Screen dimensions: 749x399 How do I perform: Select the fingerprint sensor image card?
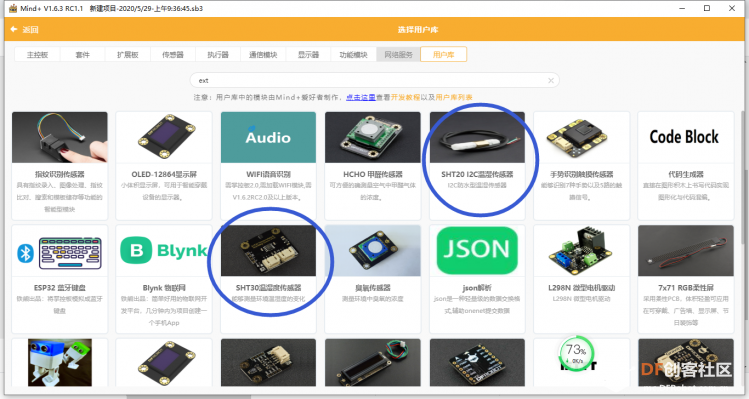pos(60,138)
